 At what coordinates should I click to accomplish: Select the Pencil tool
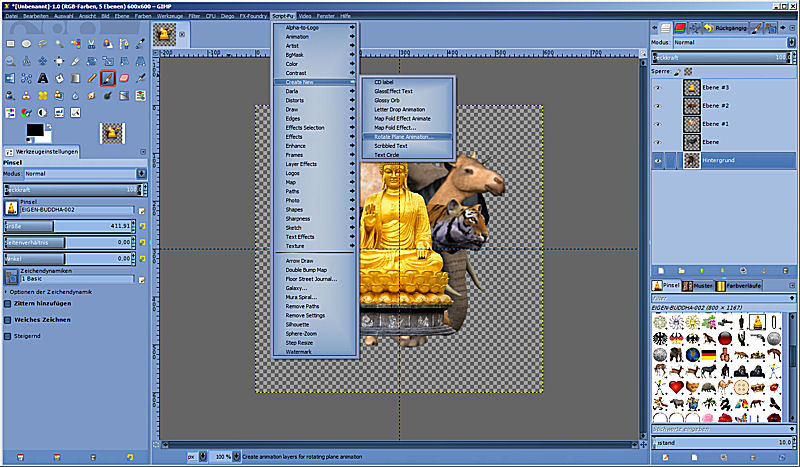coord(92,78)
